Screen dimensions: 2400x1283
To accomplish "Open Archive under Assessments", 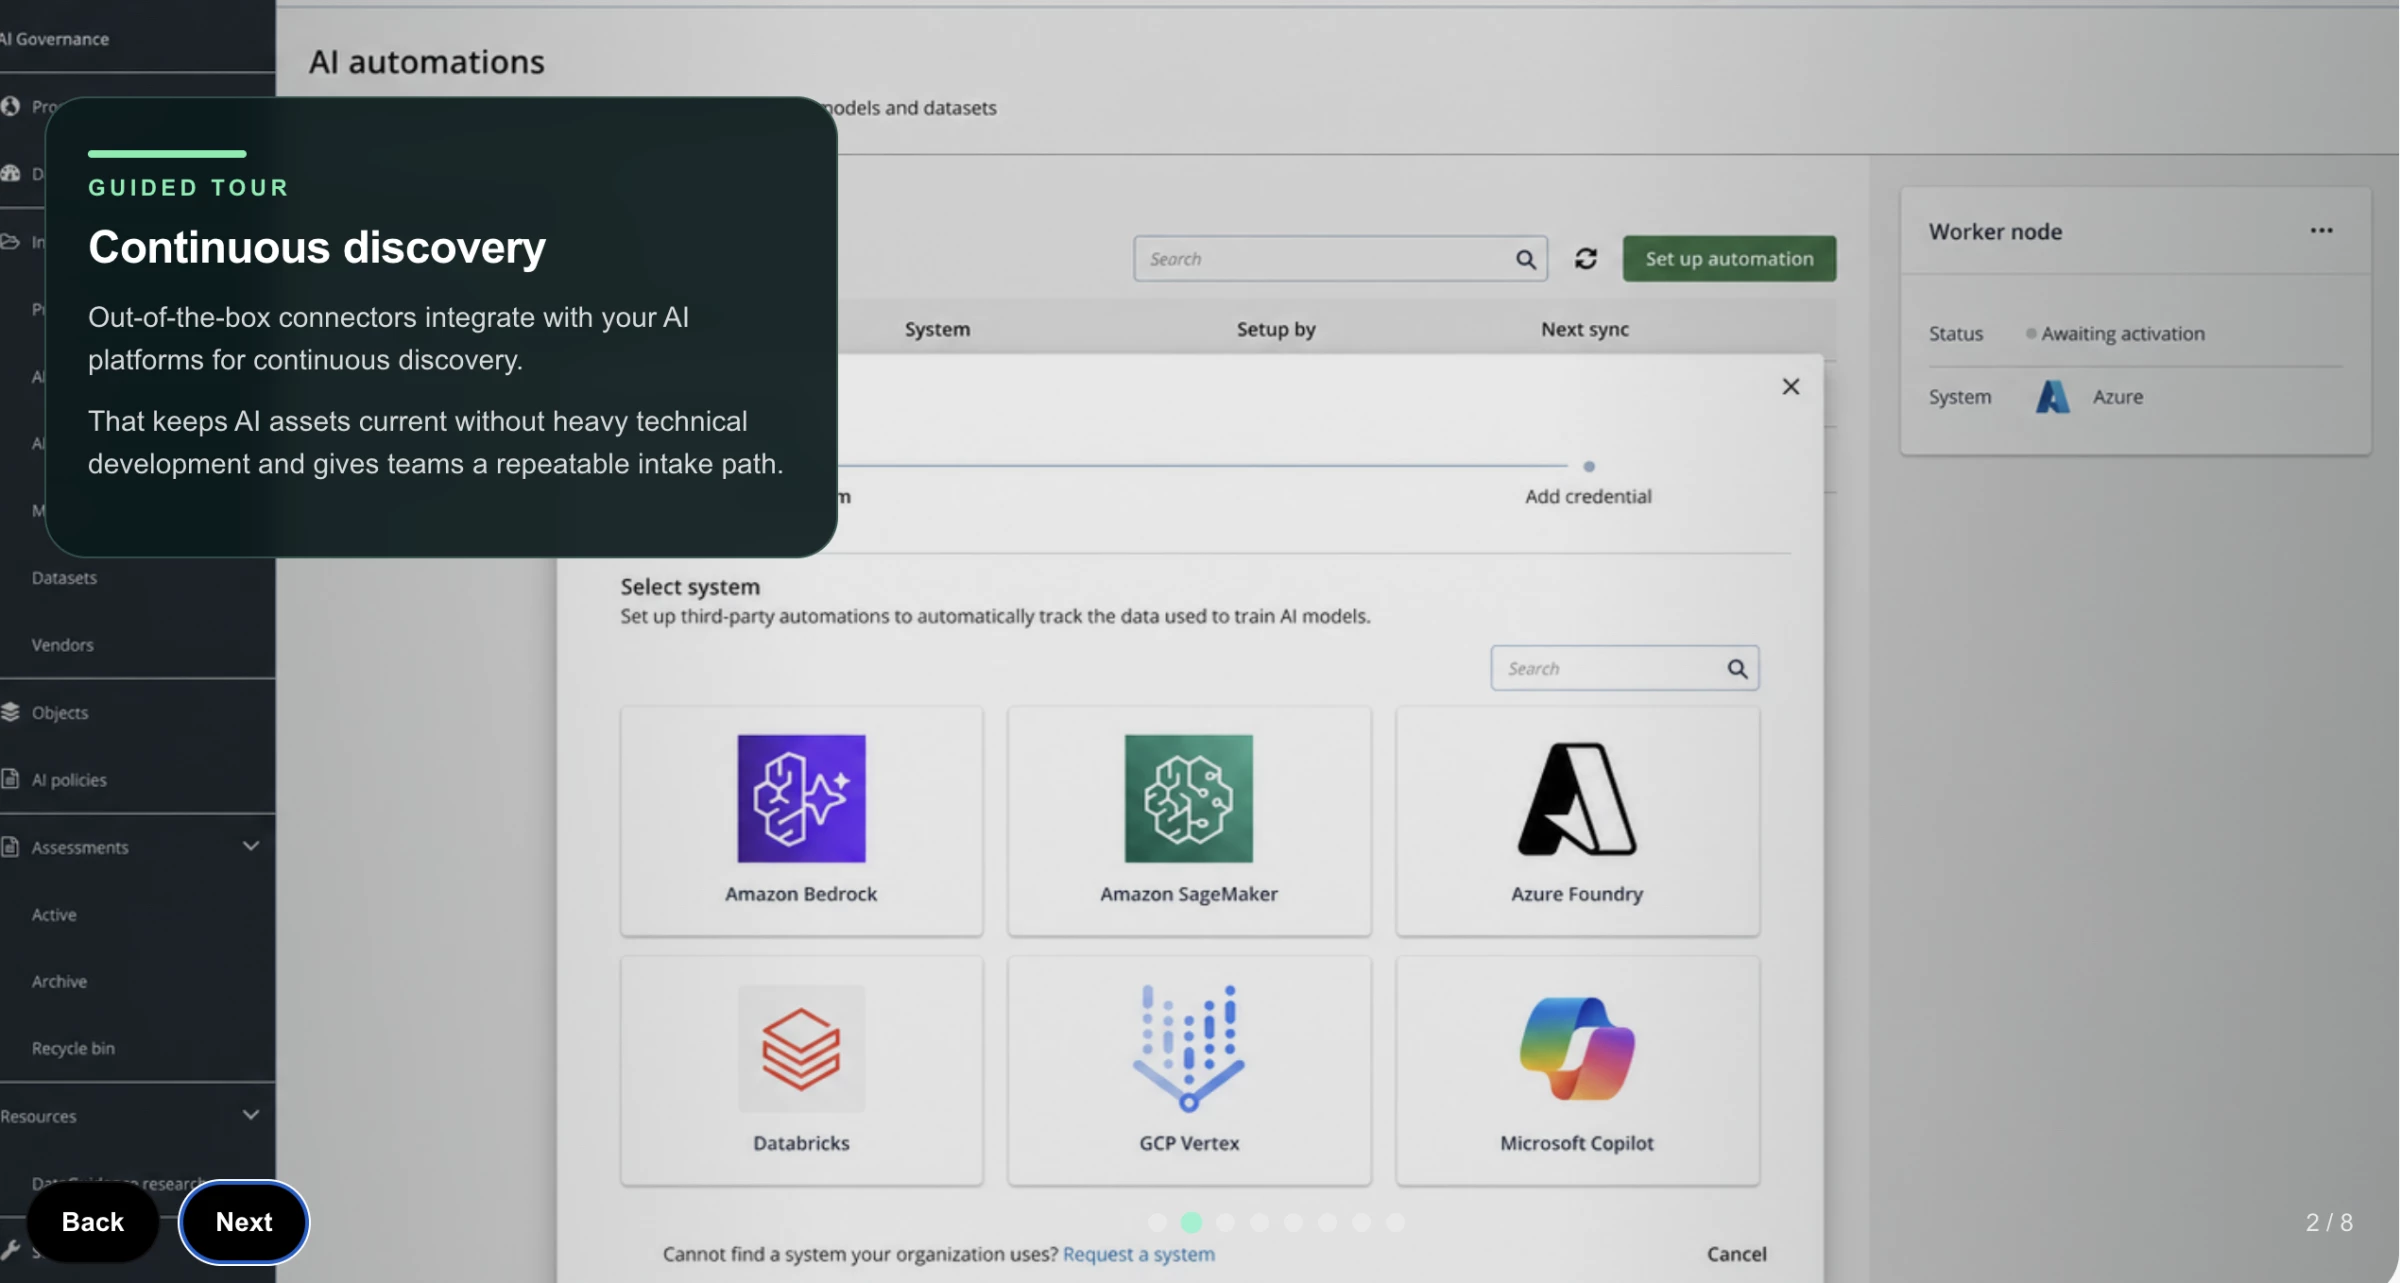I will click(x=59, y=982).
